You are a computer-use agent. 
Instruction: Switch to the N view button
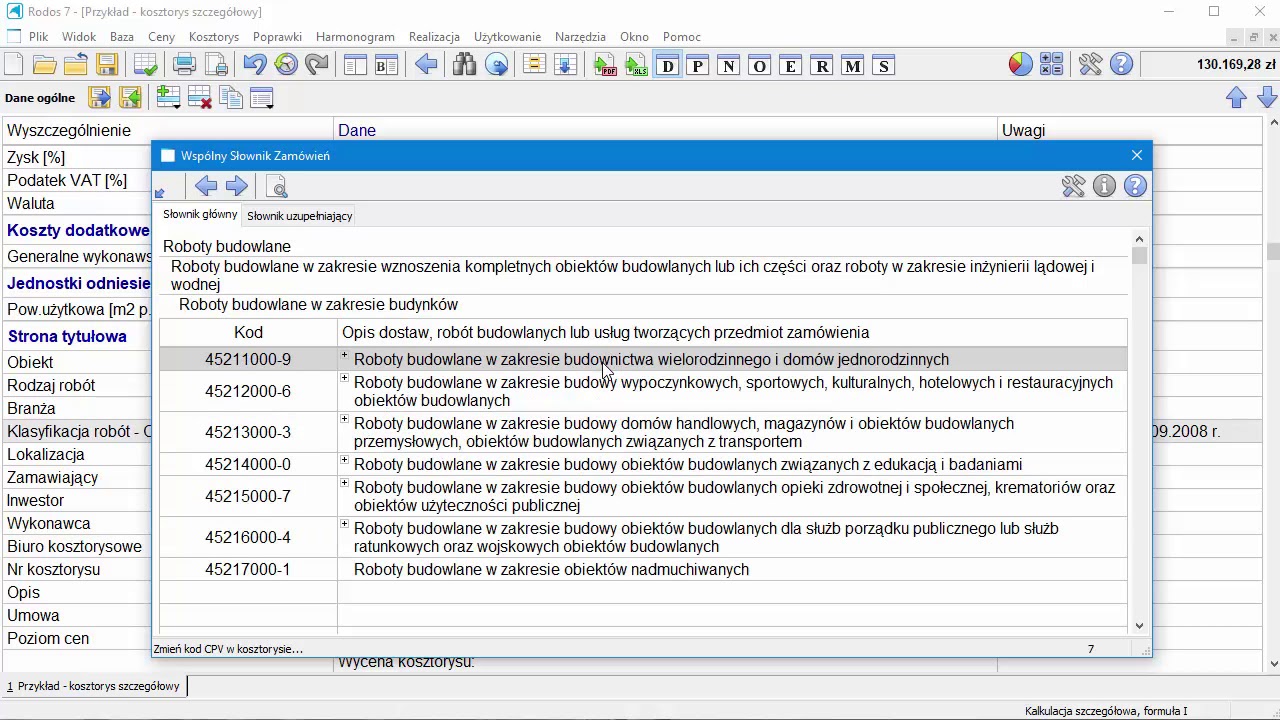(729, 66)
